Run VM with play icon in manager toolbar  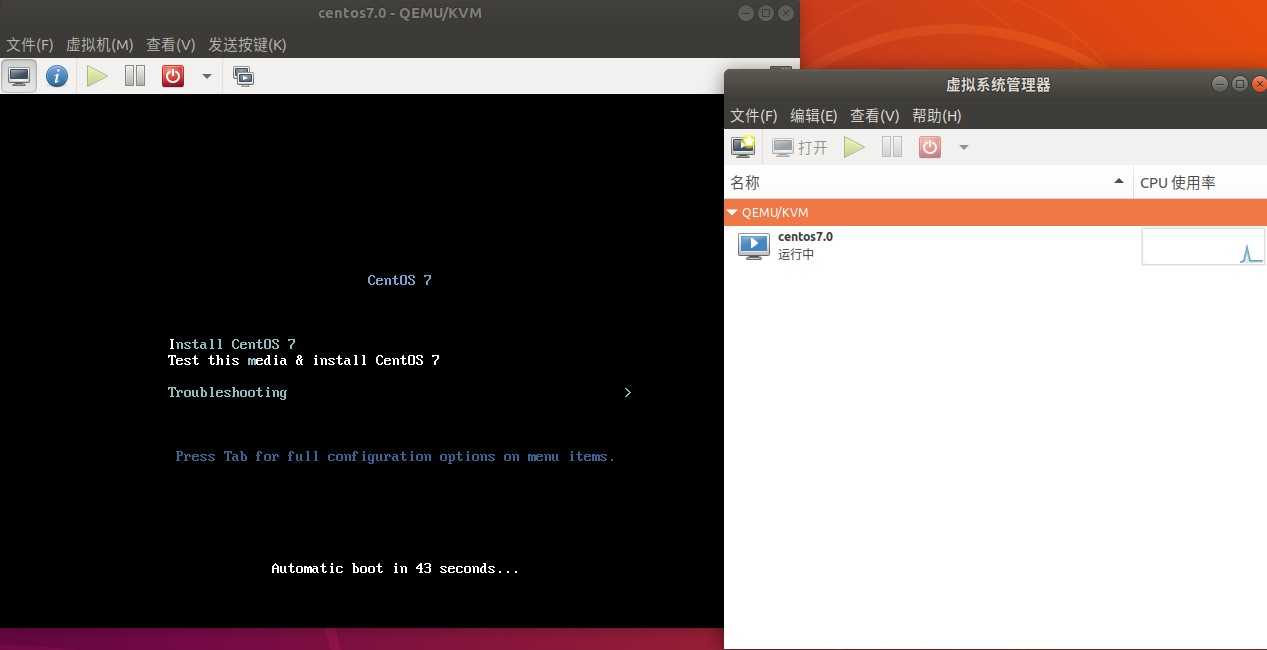[x=854, y=147]
